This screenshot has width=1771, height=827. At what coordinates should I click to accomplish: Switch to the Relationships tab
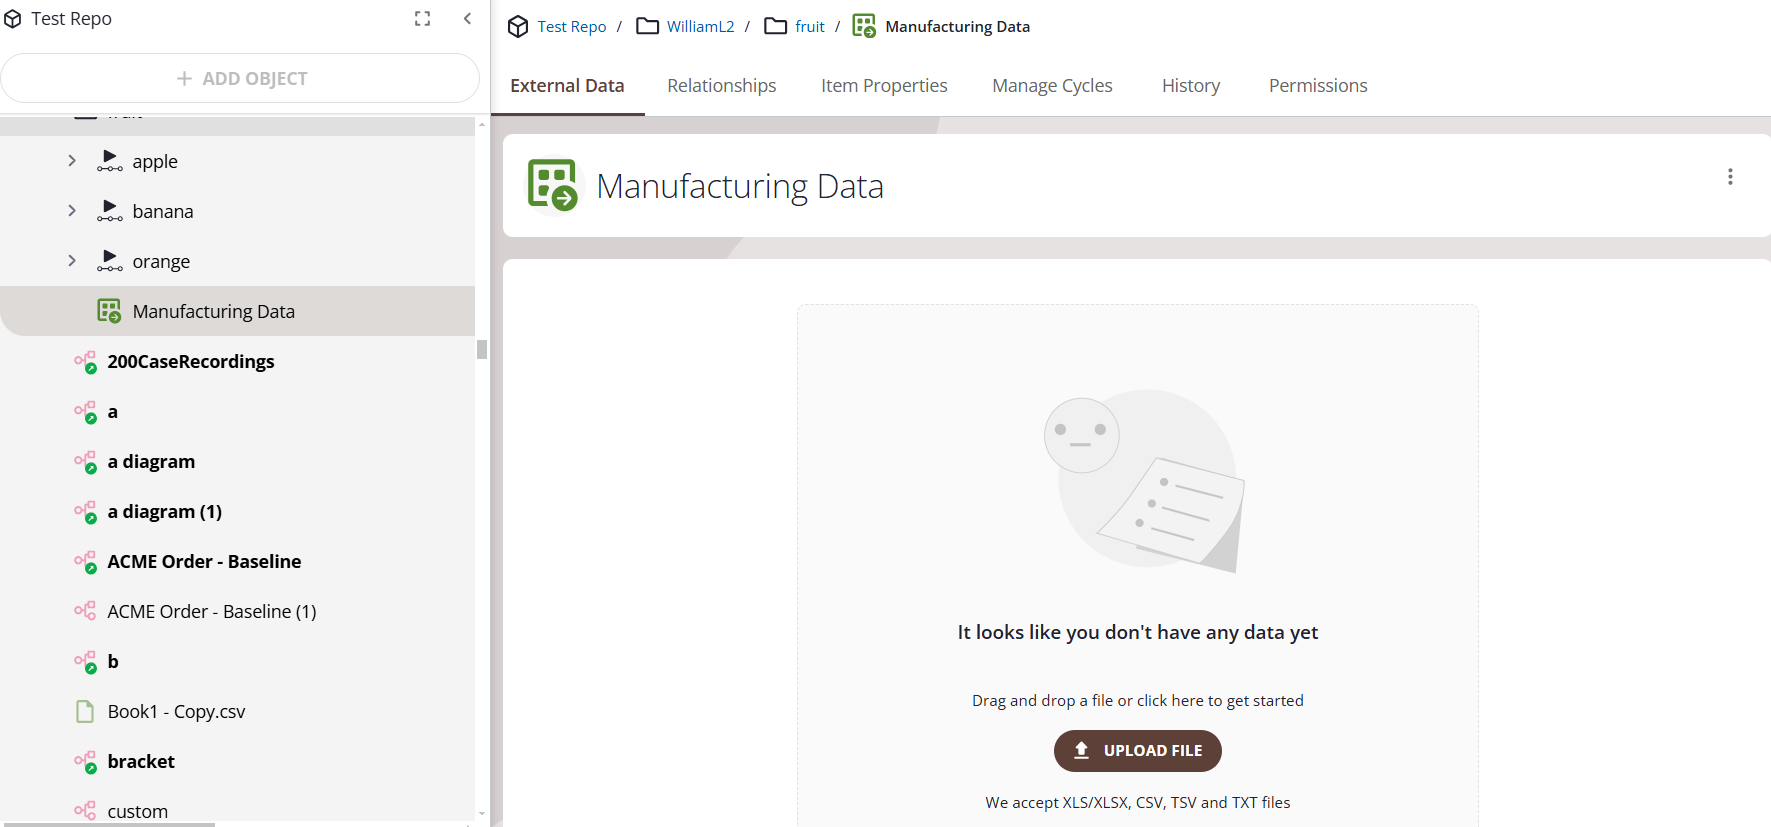coord(721,86)
